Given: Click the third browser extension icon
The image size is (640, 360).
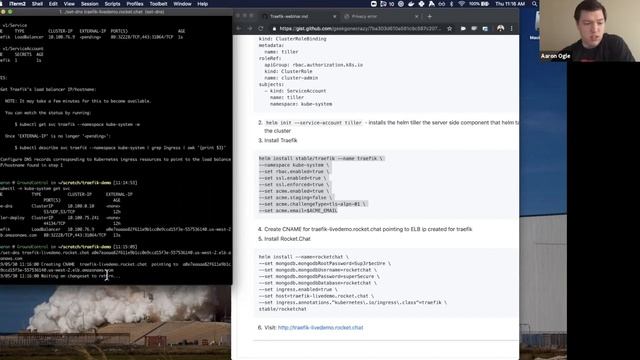Looking at the screenshot, I should coord(485,29).
